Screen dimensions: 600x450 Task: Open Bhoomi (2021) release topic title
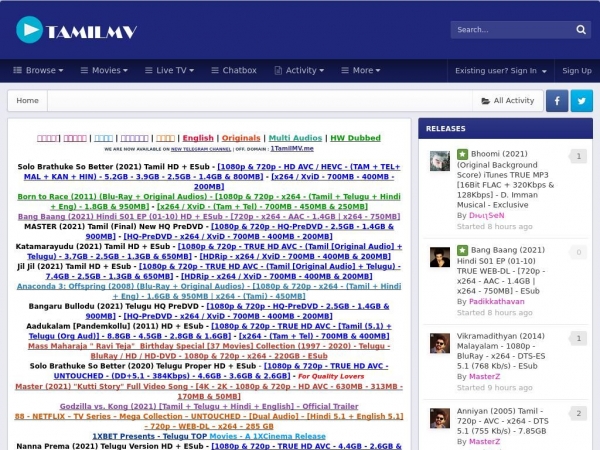506,179
